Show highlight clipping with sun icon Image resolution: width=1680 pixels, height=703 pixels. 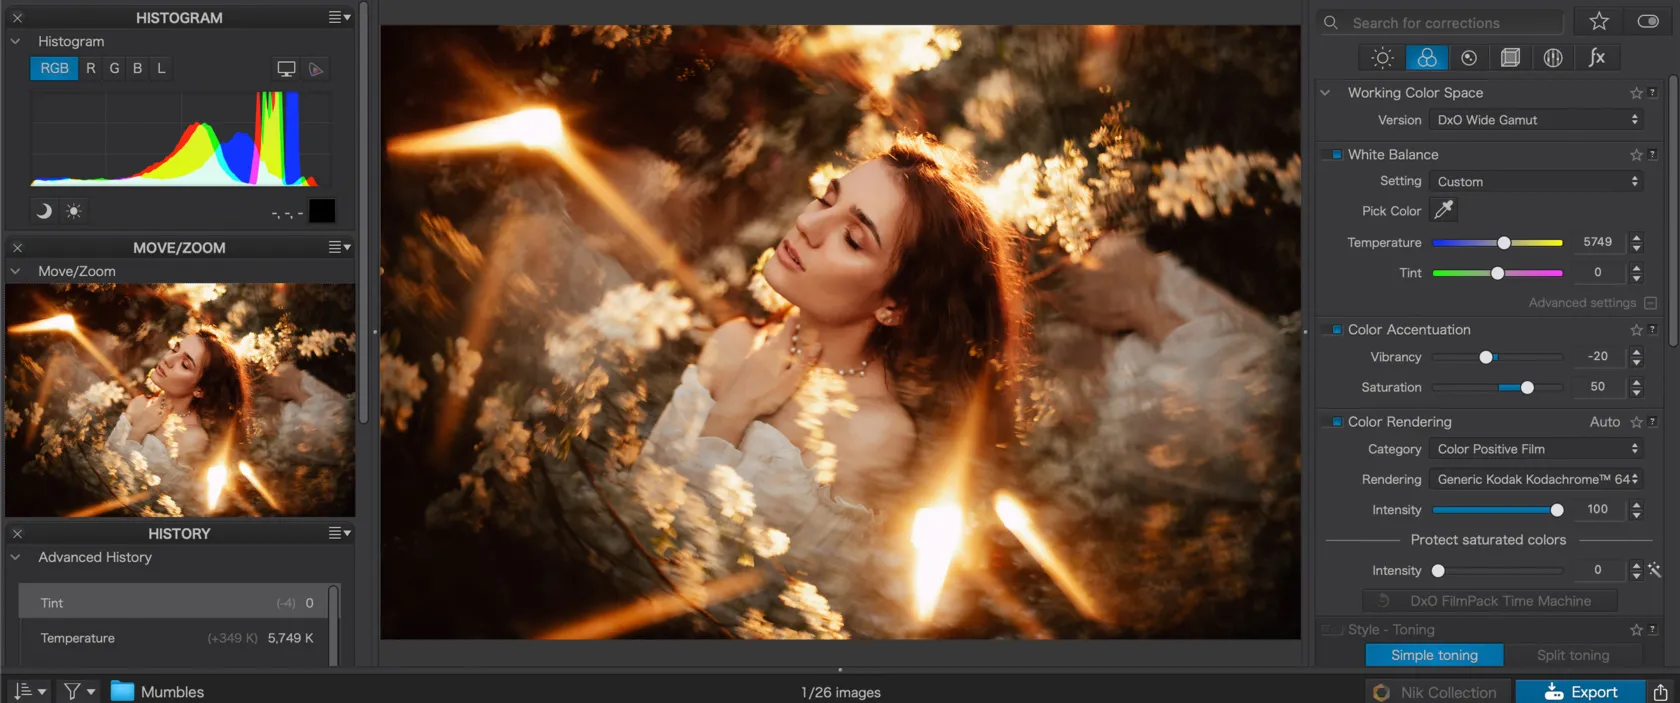[74, 211]
